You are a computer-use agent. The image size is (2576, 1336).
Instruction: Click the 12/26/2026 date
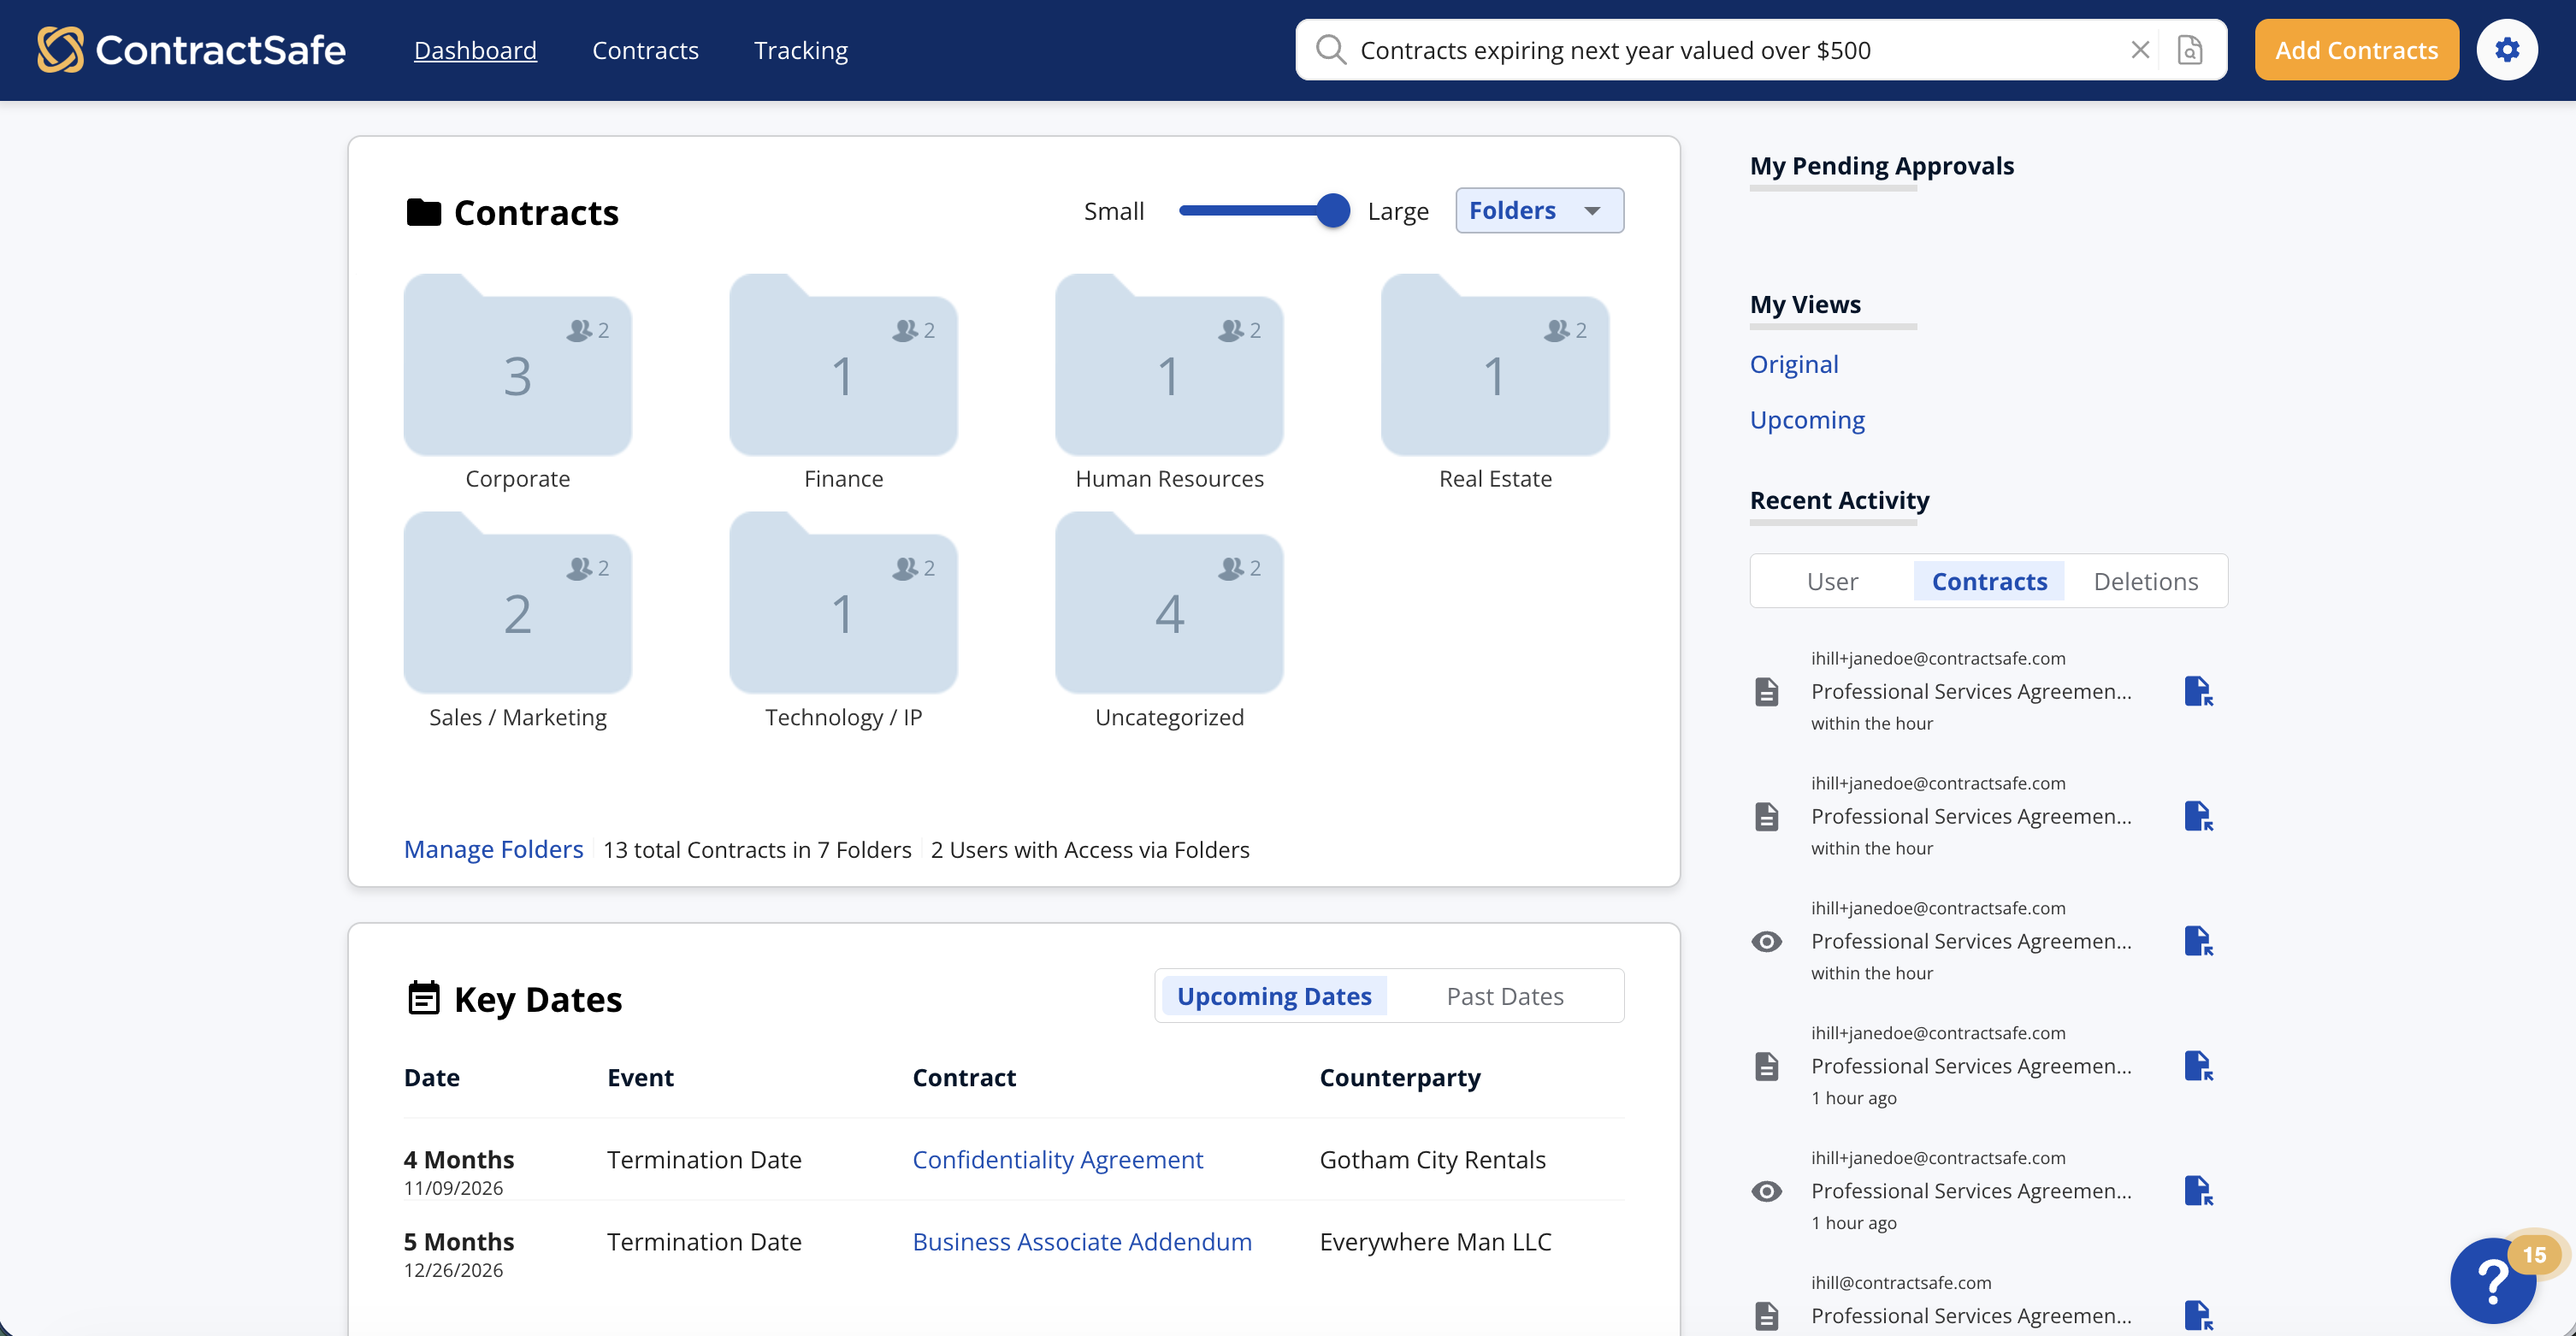click(453, 1270)
